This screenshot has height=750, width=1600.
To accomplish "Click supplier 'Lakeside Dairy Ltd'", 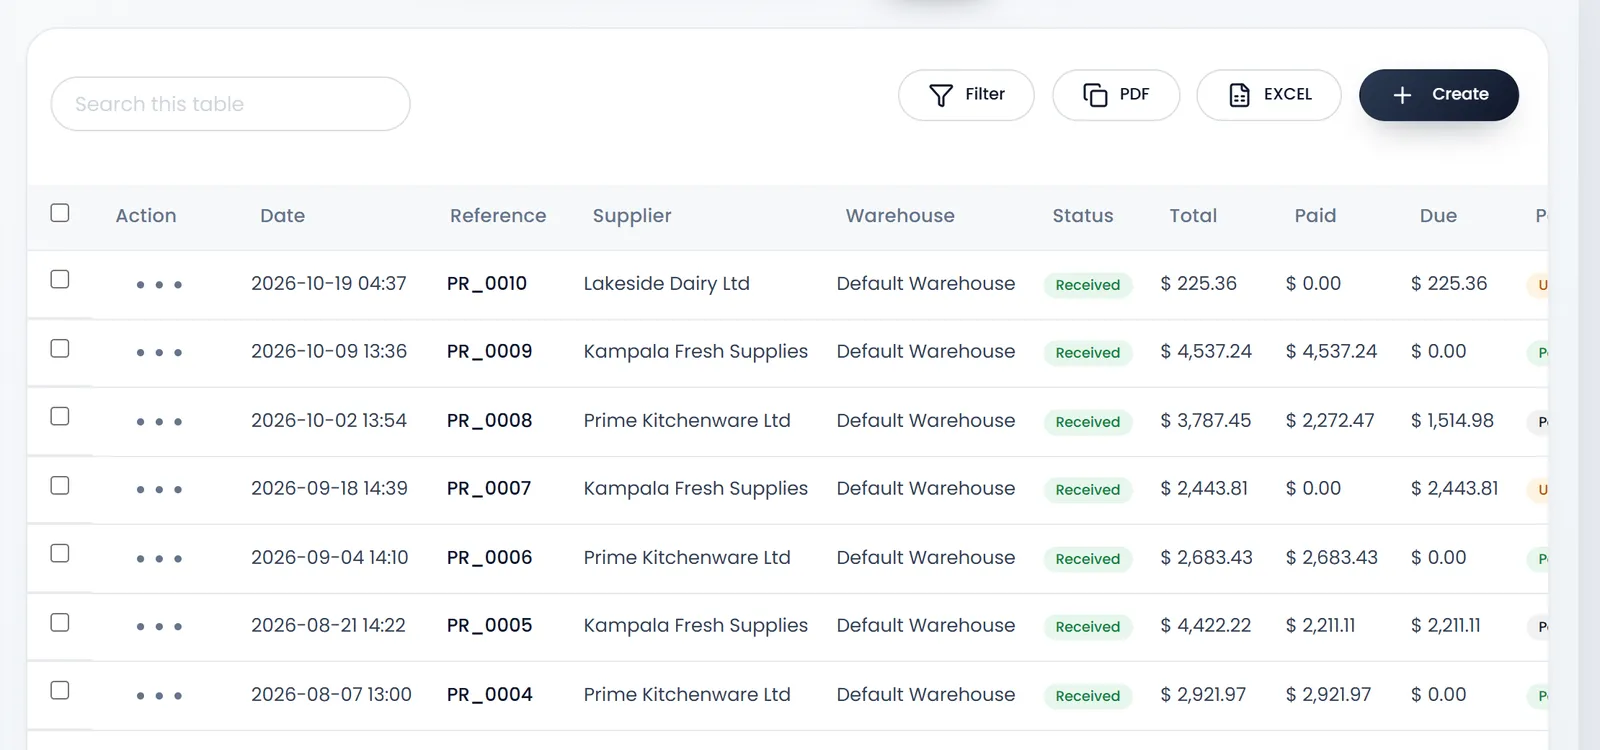I will point(667,284).
